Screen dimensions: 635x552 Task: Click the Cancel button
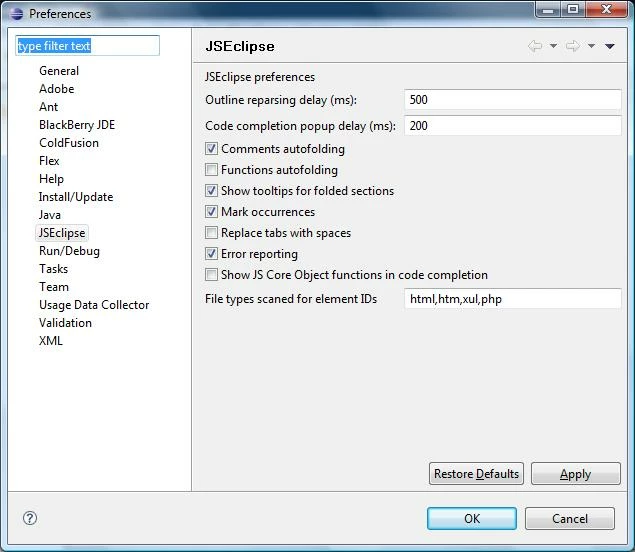tap(570, 518)
